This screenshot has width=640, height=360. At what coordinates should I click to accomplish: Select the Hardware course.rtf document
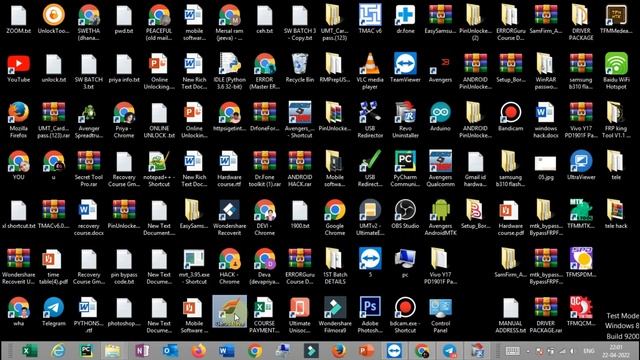[x=229, y=169]
